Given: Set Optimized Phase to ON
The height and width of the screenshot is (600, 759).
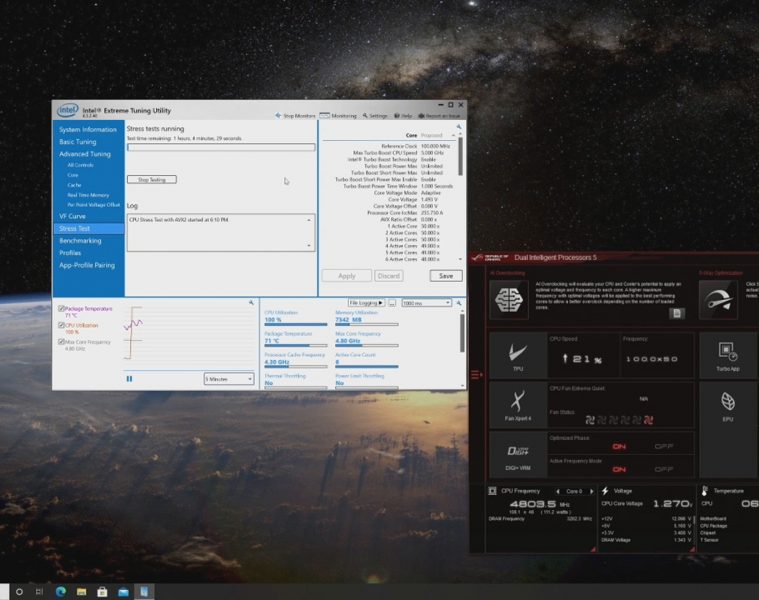Looking at the screenshot, I should (x=619, y=446).
